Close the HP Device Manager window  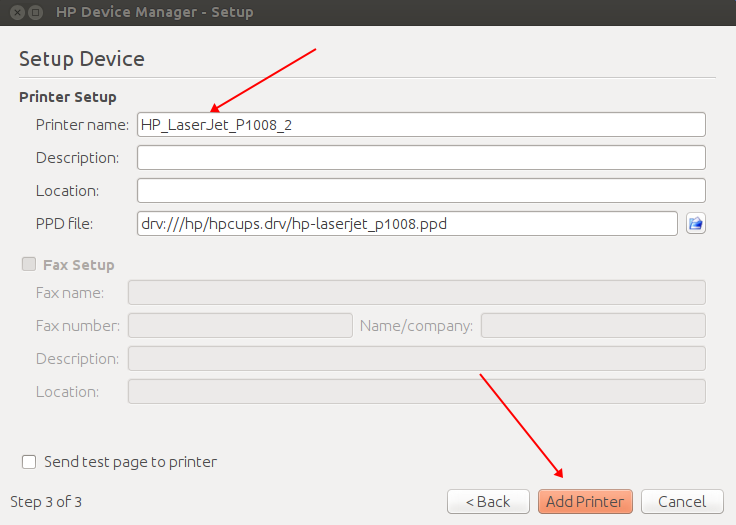[x=17, y=12]
